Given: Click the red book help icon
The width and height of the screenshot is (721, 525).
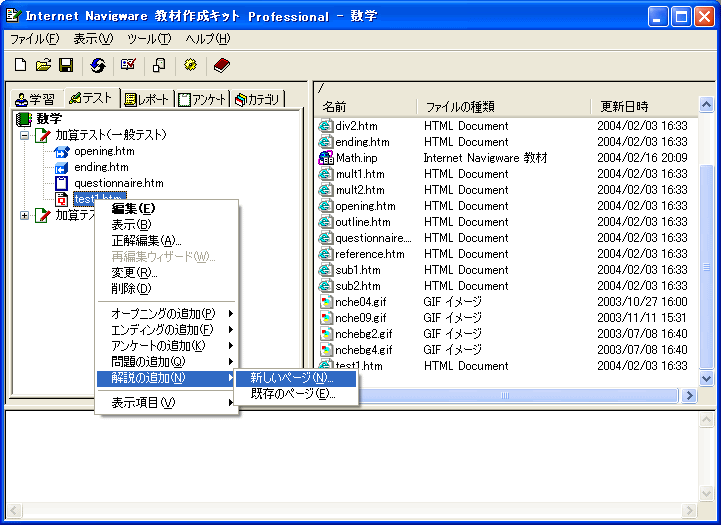Looking at the screenshot, I should click(222, 65).
